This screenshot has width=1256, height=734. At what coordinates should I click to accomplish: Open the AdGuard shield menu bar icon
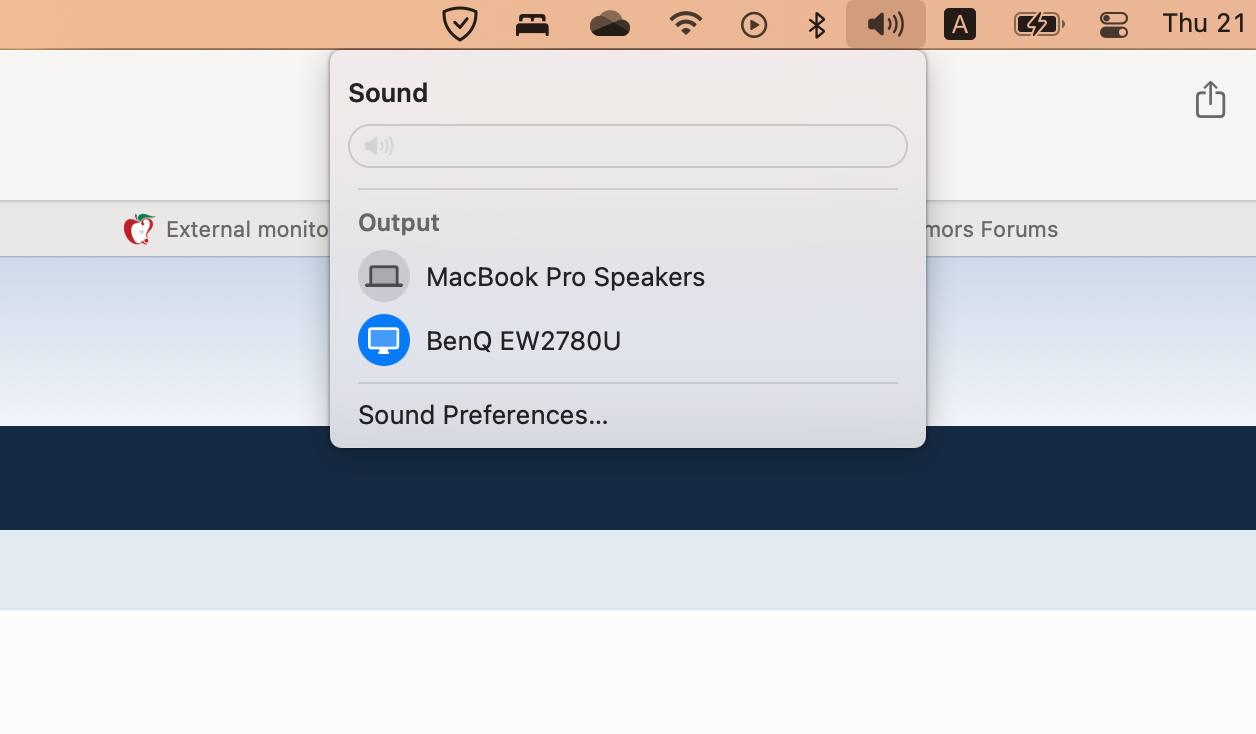[460, 24]
